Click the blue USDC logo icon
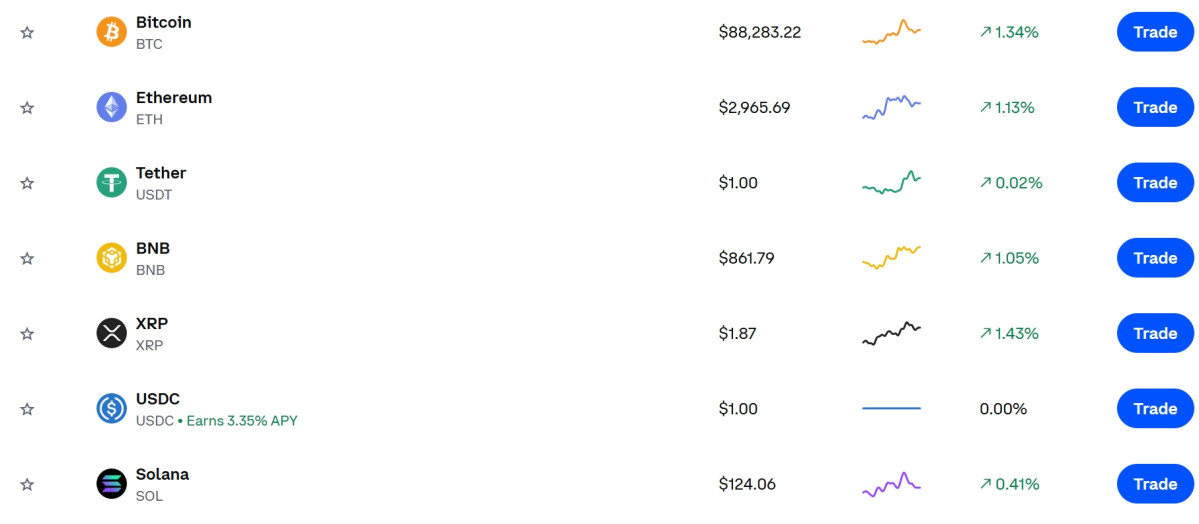This screenshot has height=524, width=1199. click(111, 408)
